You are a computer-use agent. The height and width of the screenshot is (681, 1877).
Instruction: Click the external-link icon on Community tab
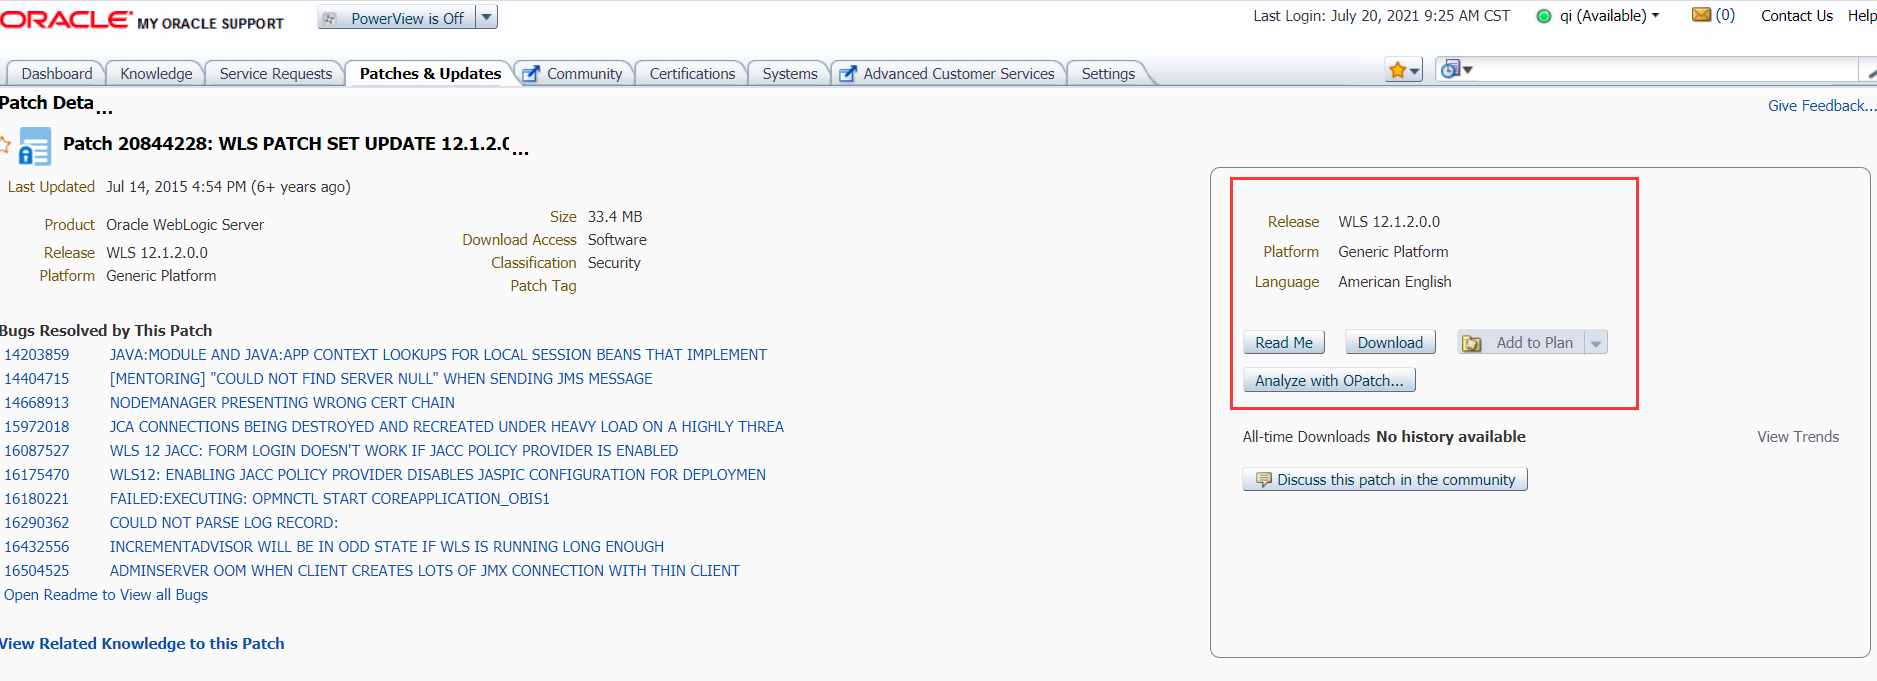pyautogui.click(x=531, y=74)
